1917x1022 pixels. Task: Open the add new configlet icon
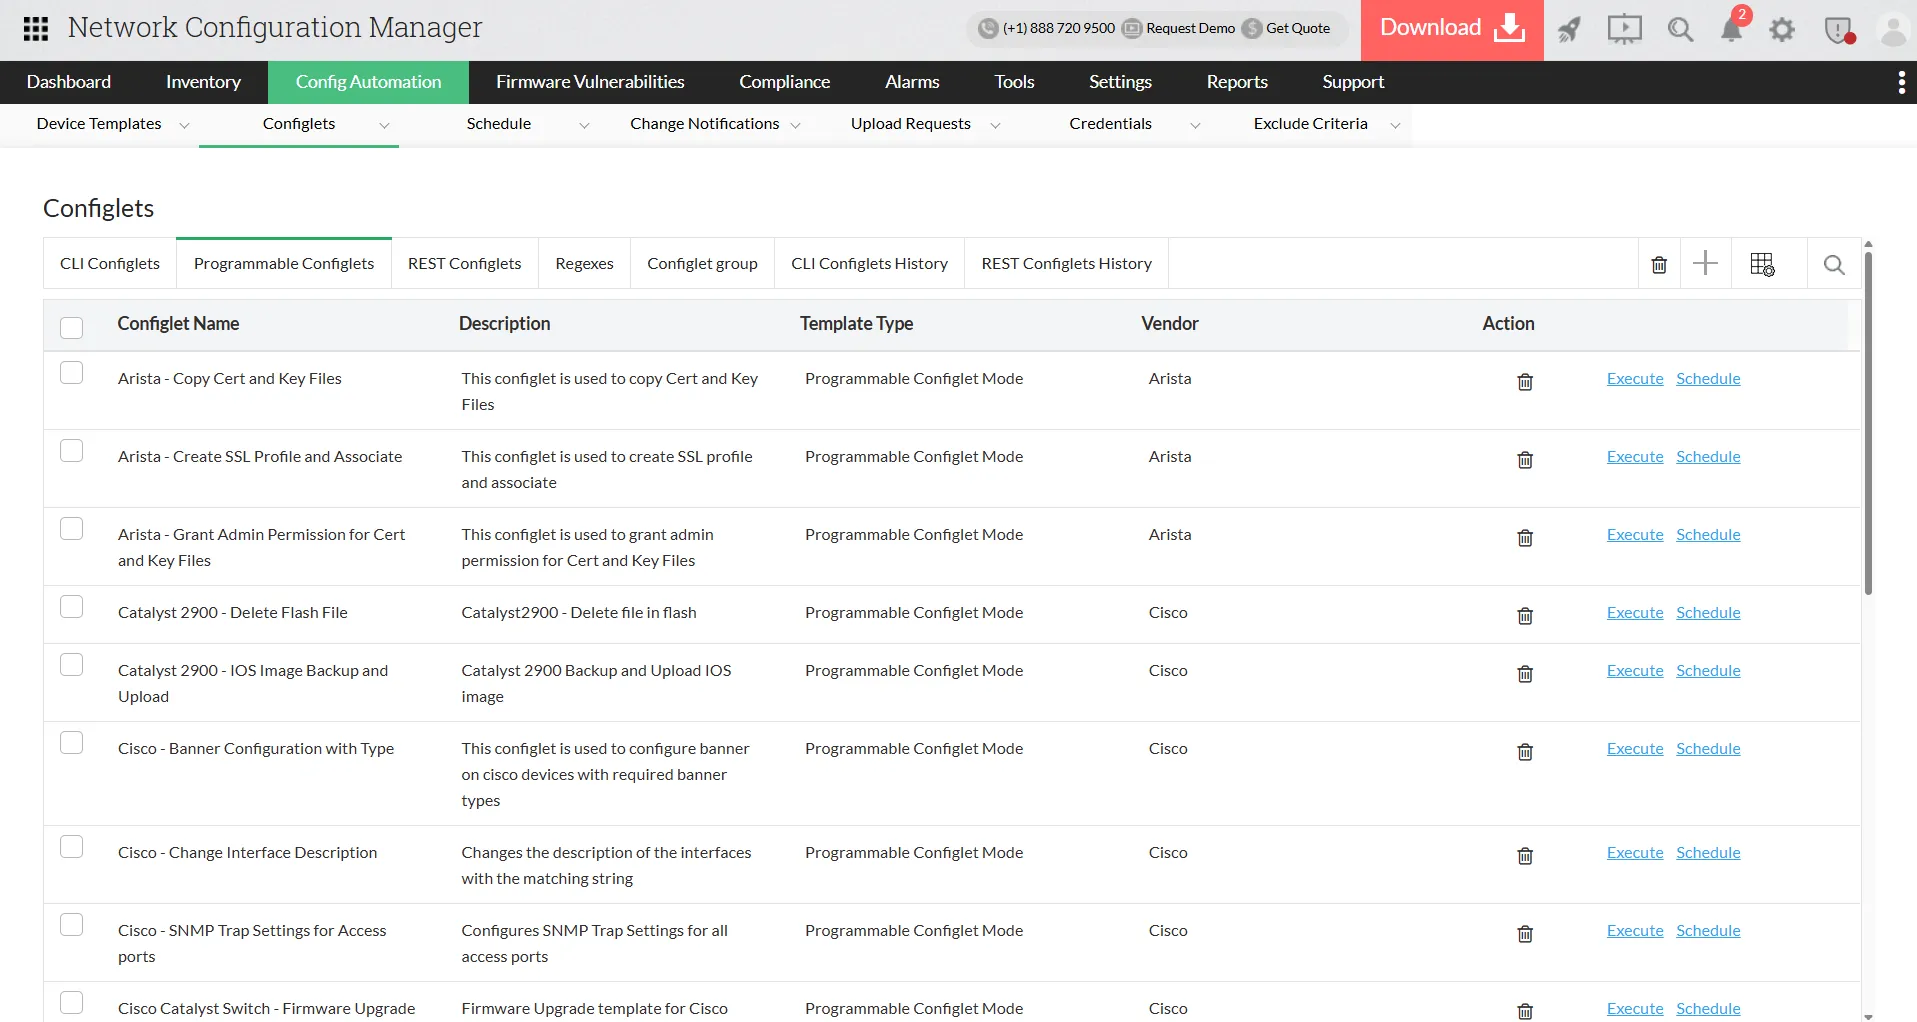click(1706, 263)
